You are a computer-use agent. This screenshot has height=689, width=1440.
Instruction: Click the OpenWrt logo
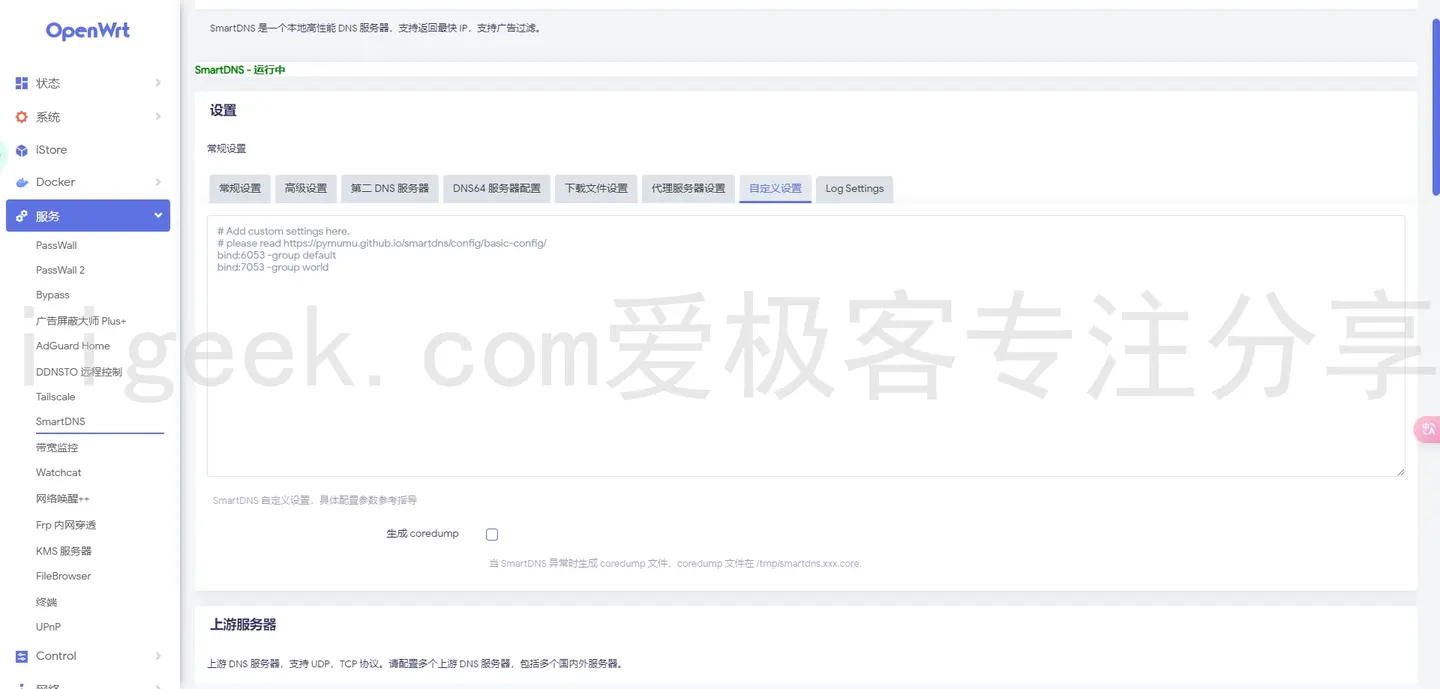point(87,30)
